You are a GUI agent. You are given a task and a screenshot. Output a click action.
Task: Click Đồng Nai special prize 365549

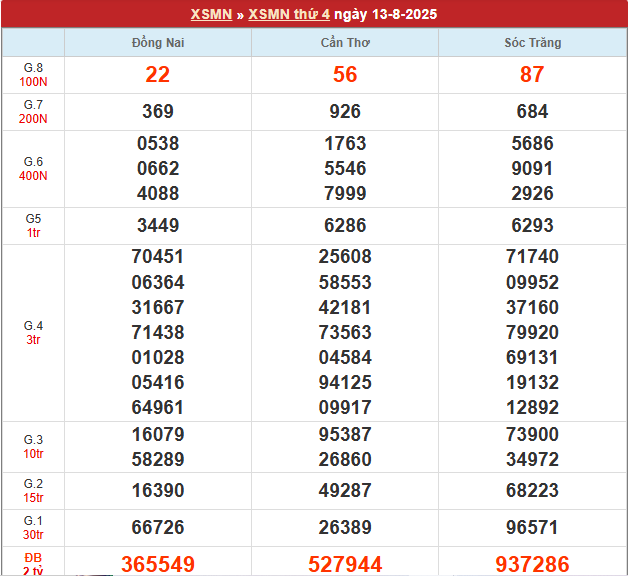coord(158,564)
